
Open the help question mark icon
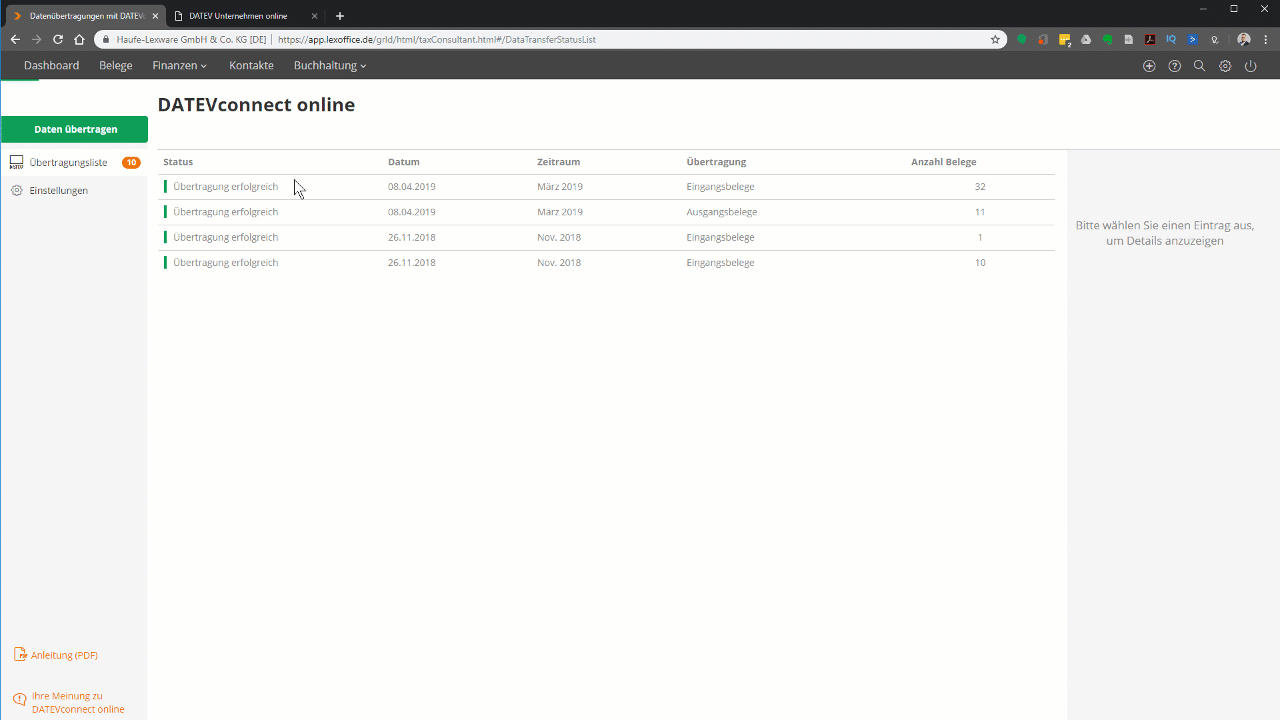click(1175, 66)
